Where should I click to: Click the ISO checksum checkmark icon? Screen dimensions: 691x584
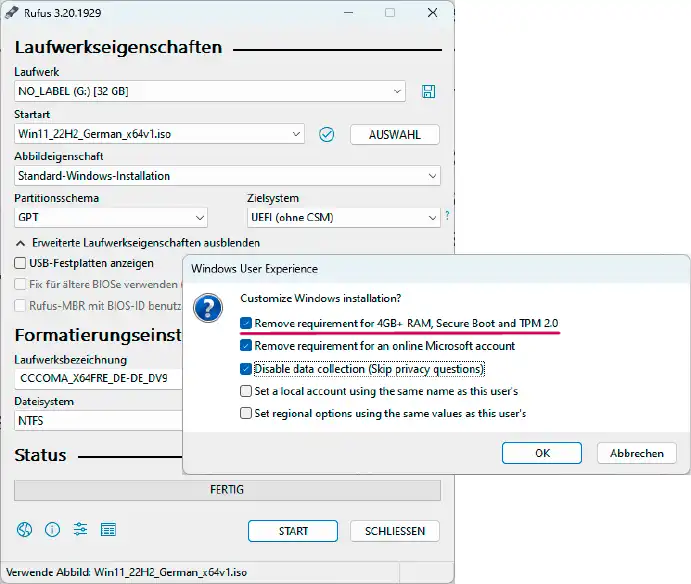click(x=327, y=134)
